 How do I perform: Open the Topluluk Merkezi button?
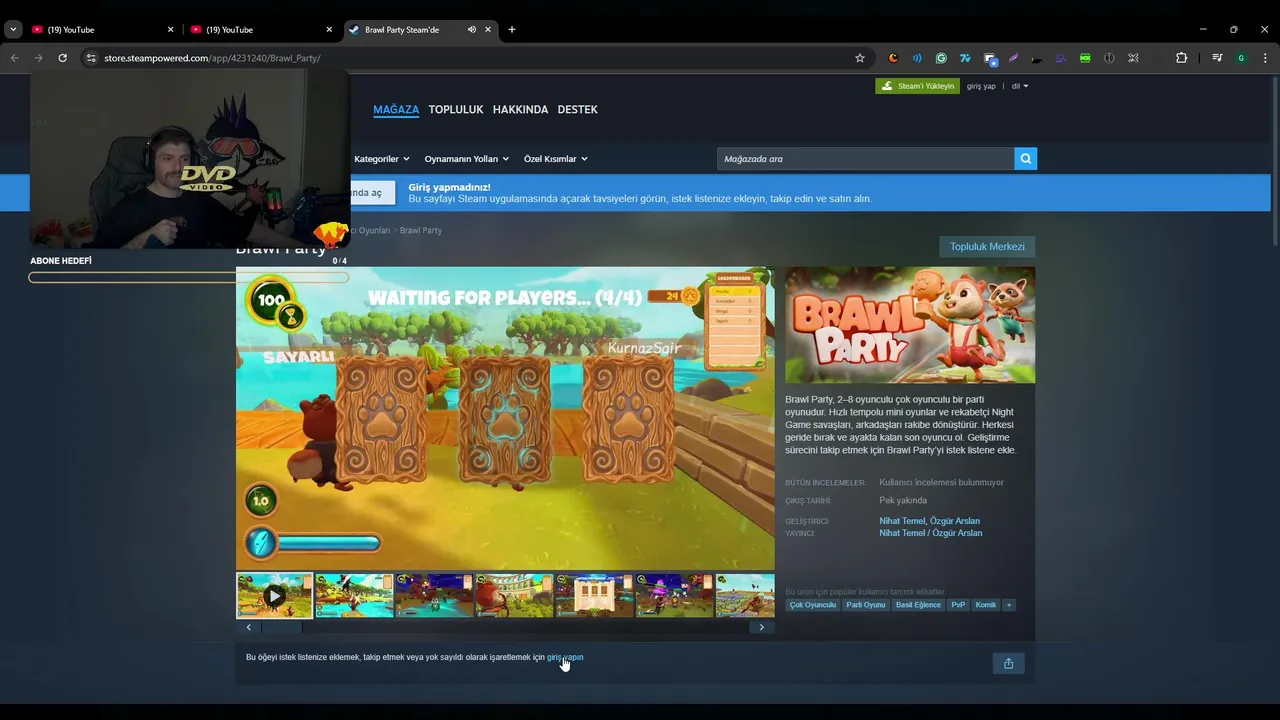[987, 246]
